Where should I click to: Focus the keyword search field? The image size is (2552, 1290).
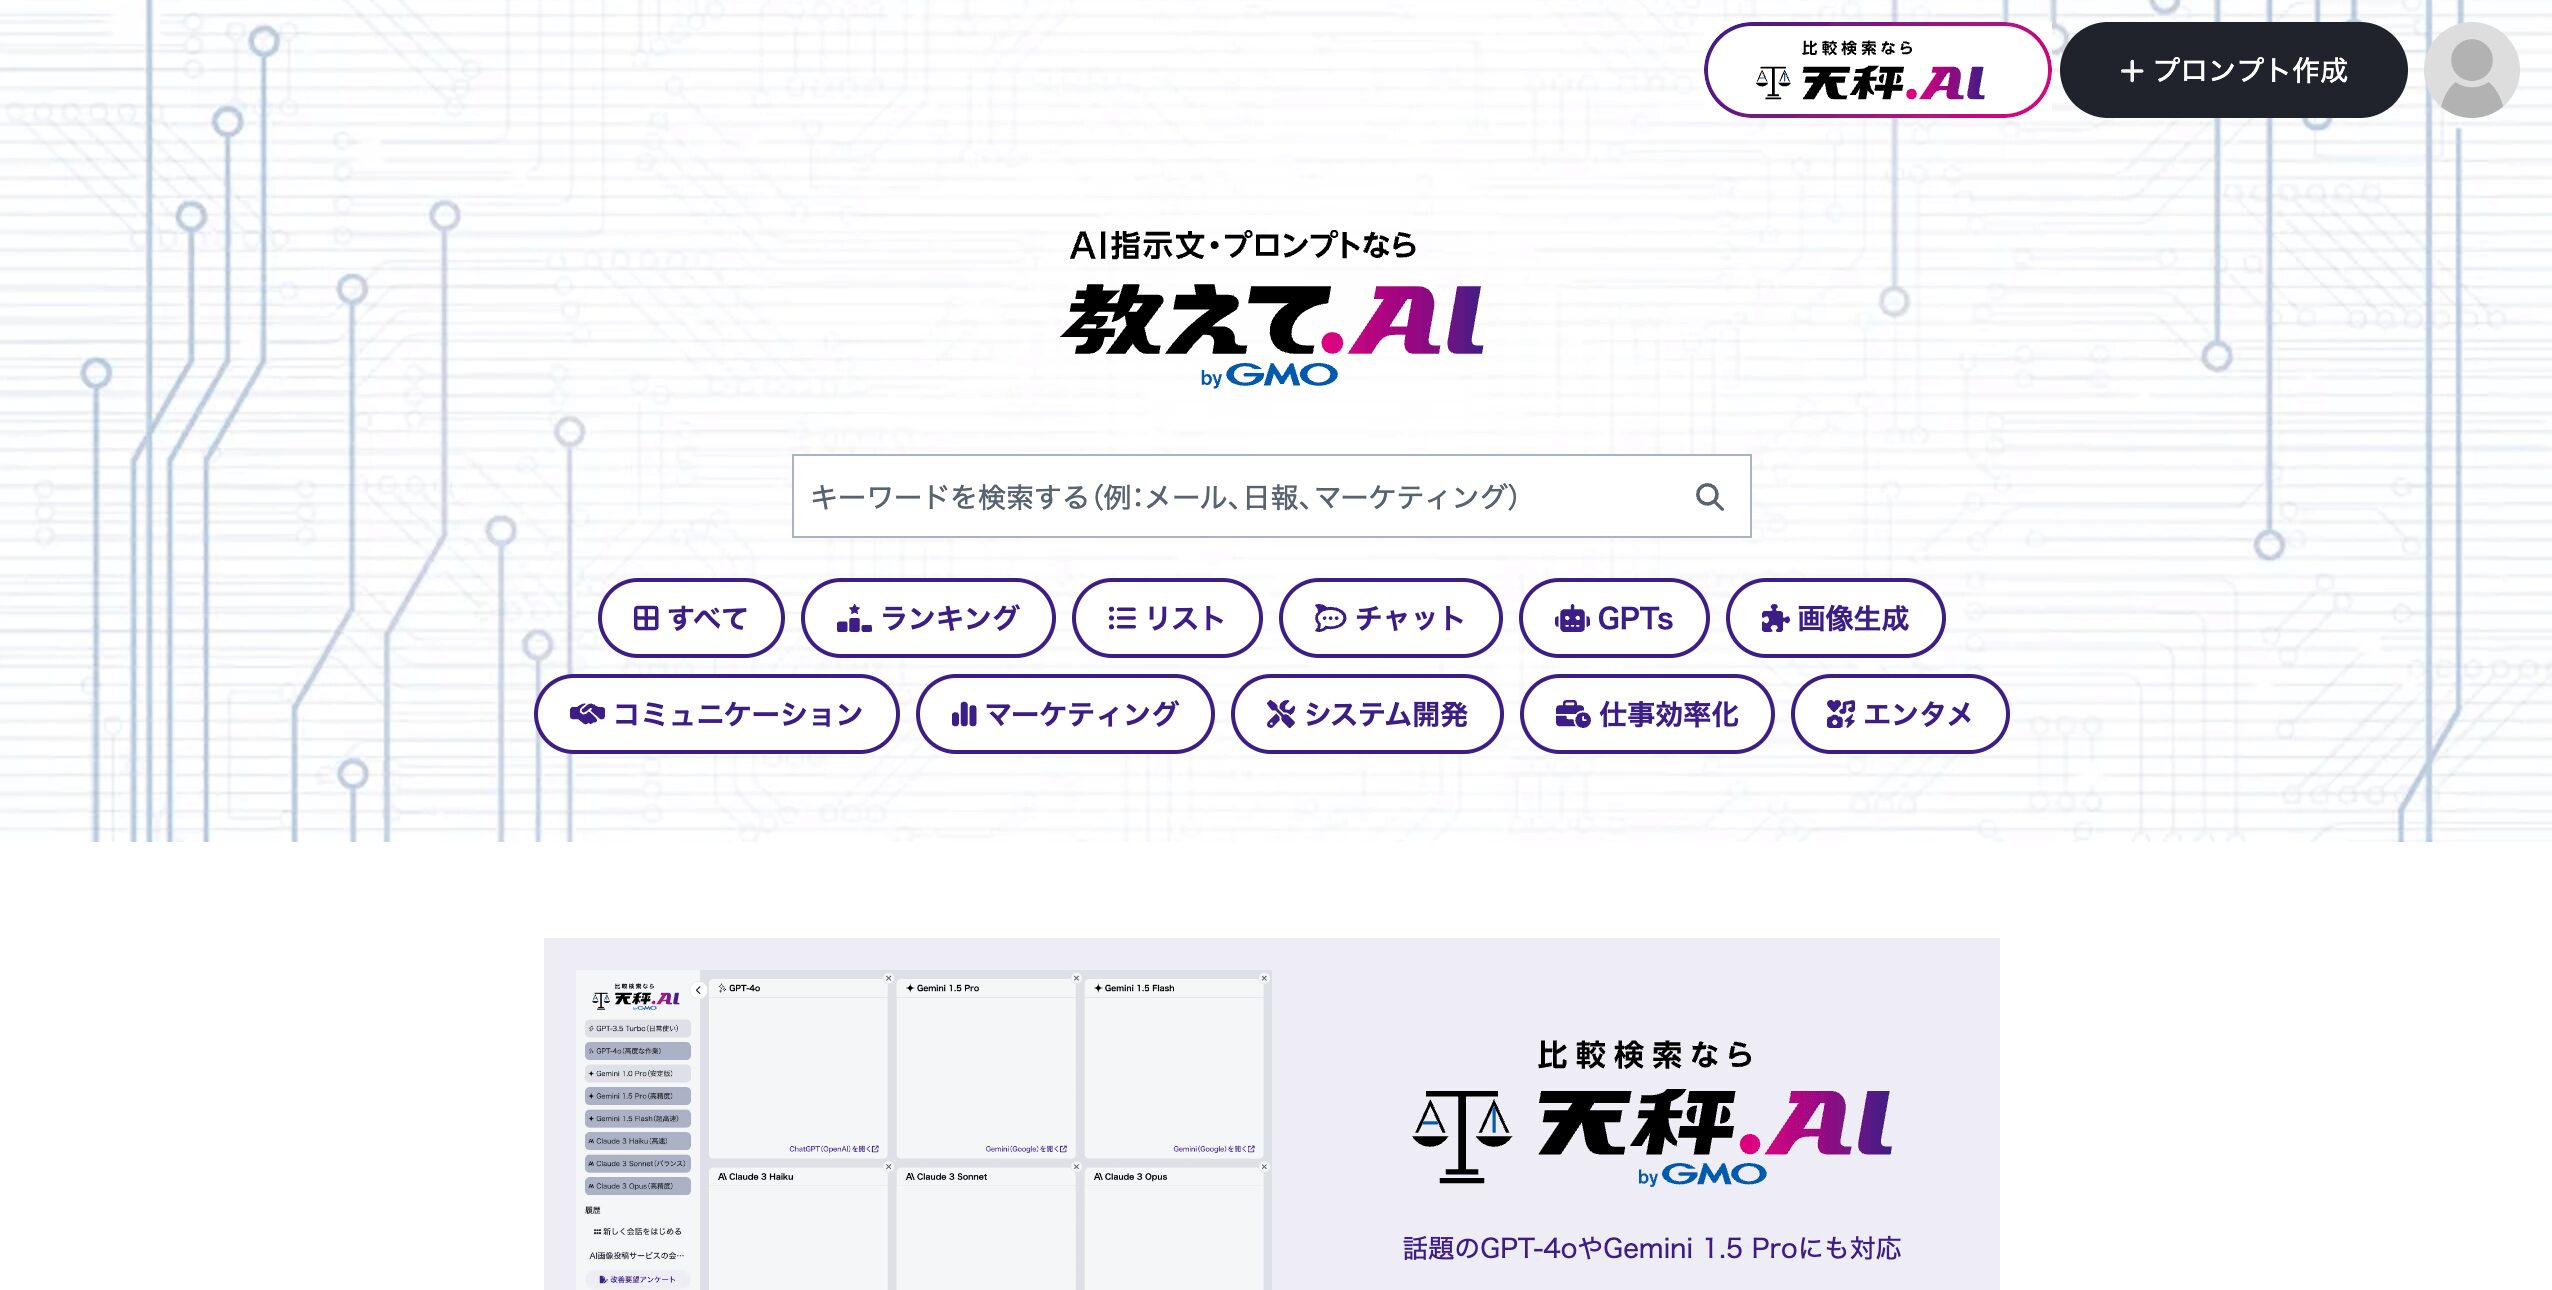[x=1271, y=496]
